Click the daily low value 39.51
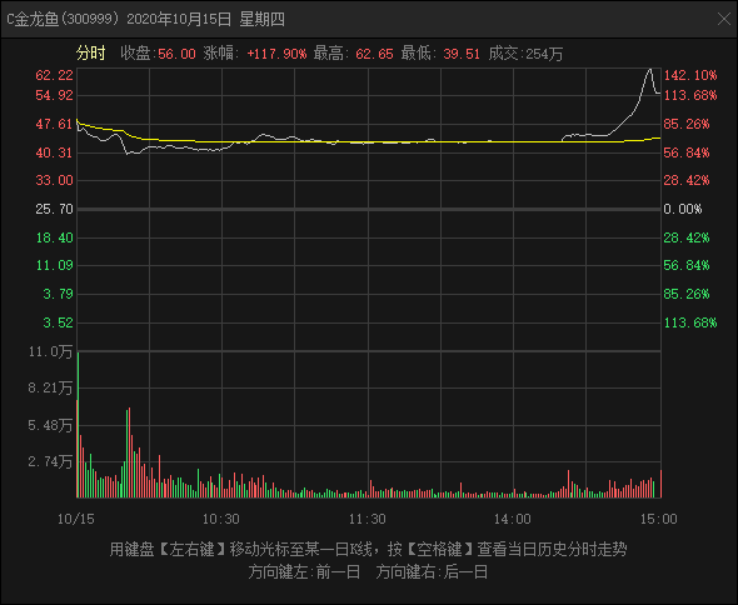The image size is (738, 605). pyautogui.click(x=461, y=54)
